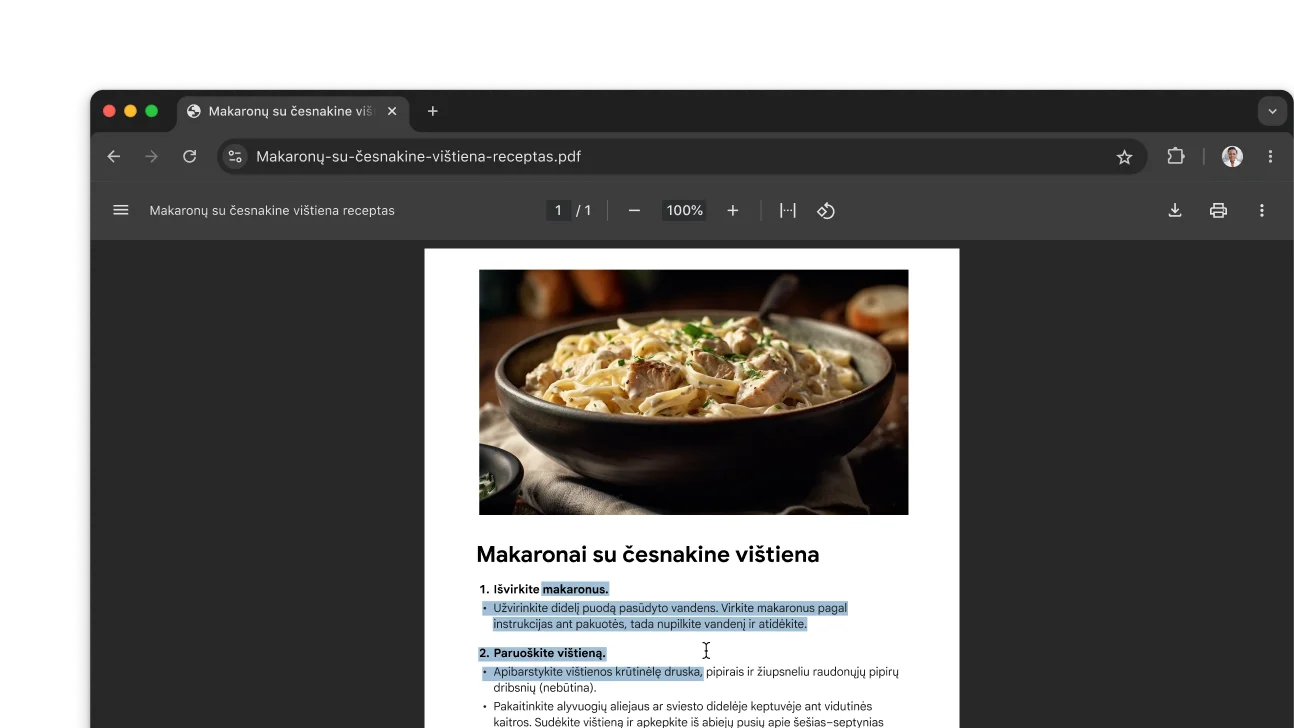The height and width of the screenshot is (728, 1294).
Task: Navigate forward with the arrow button
Action: (151, 156)
